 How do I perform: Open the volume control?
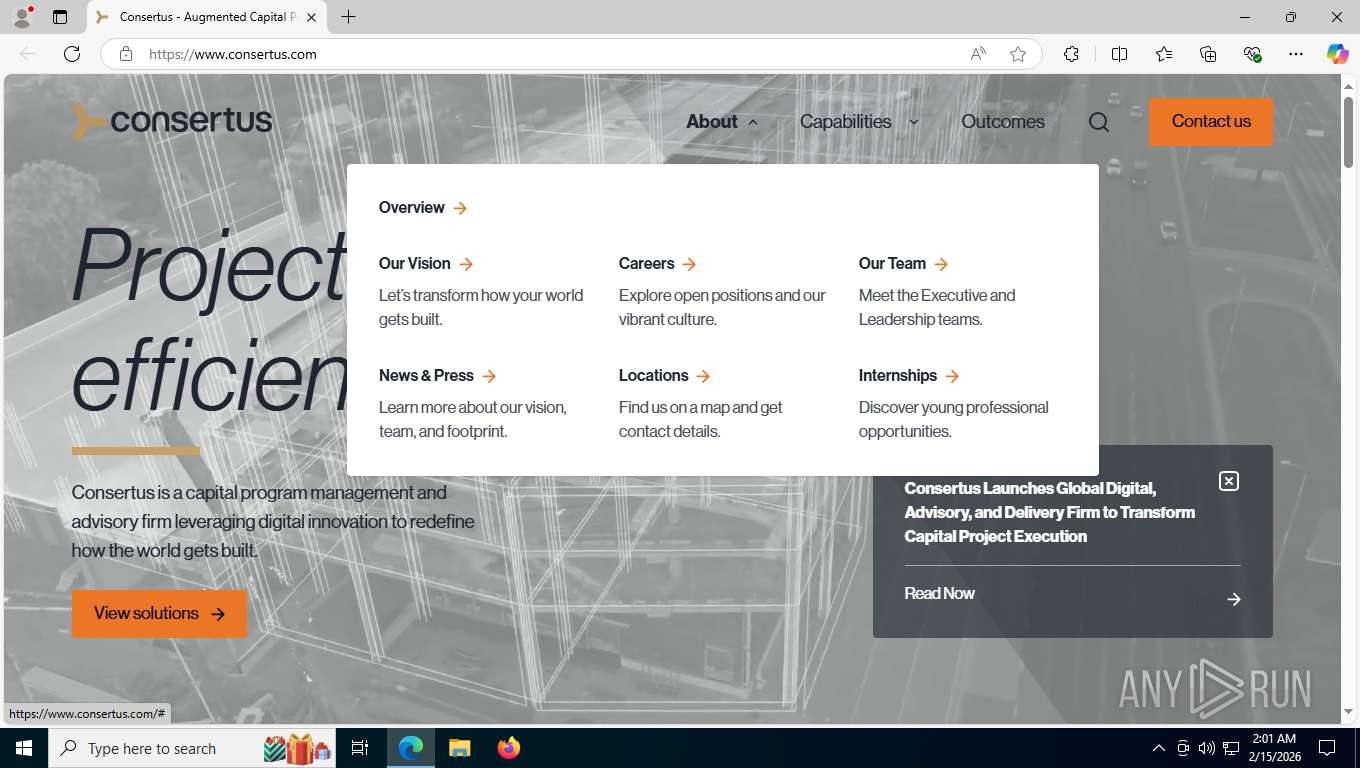pos(1207,748)
